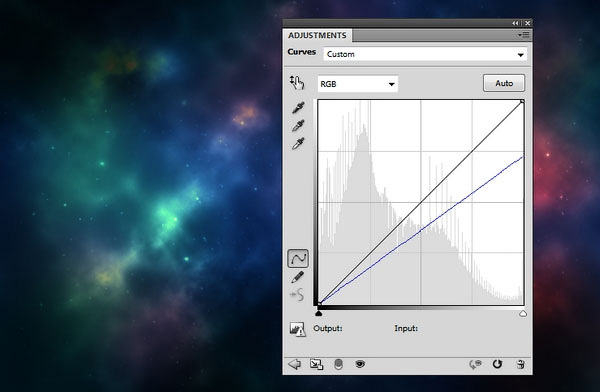
Task: Select the ADJUSTMENTS tab
Action: (317, 35)
